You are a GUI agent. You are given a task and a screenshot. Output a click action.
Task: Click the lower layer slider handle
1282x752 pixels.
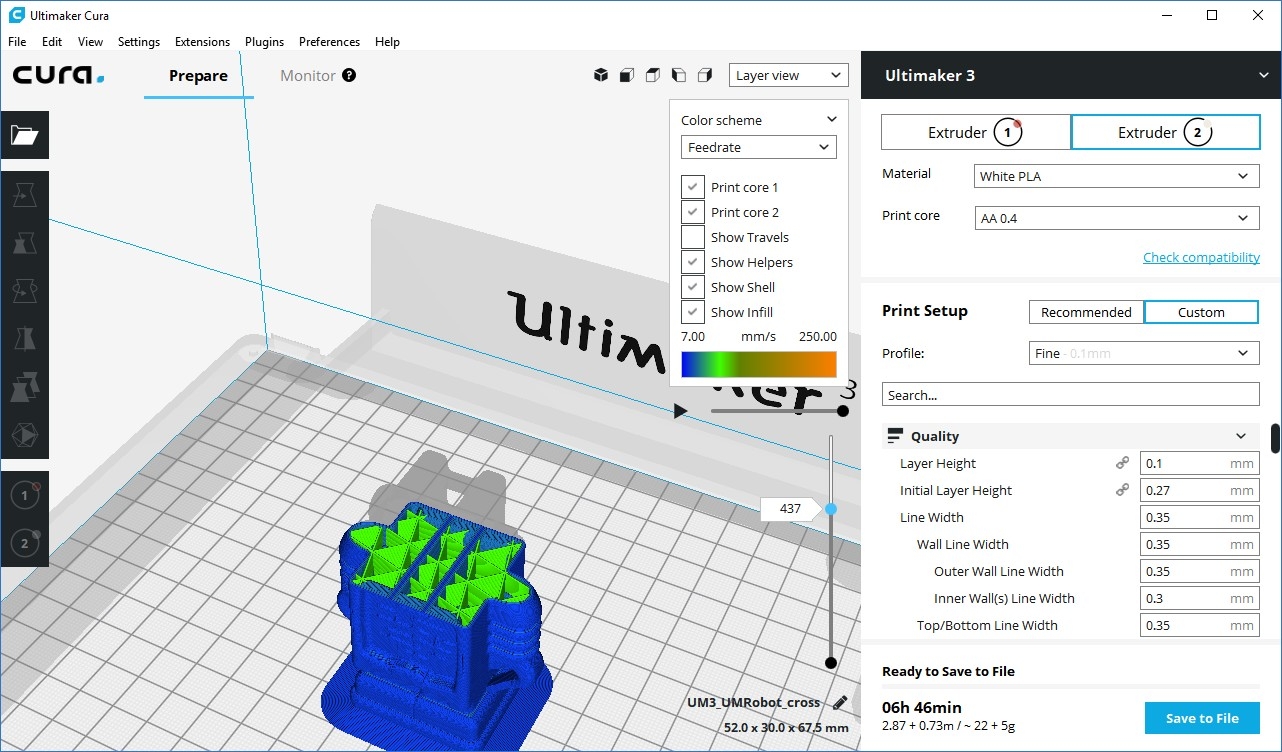[x=830, y=662]
